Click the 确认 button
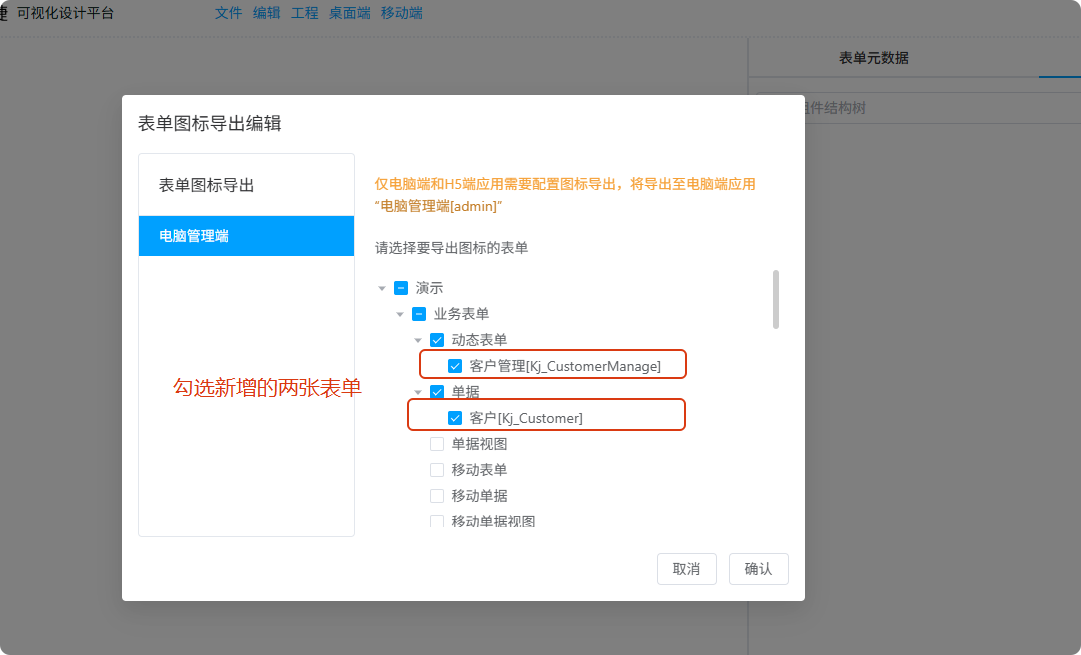 tap(758, 569)
